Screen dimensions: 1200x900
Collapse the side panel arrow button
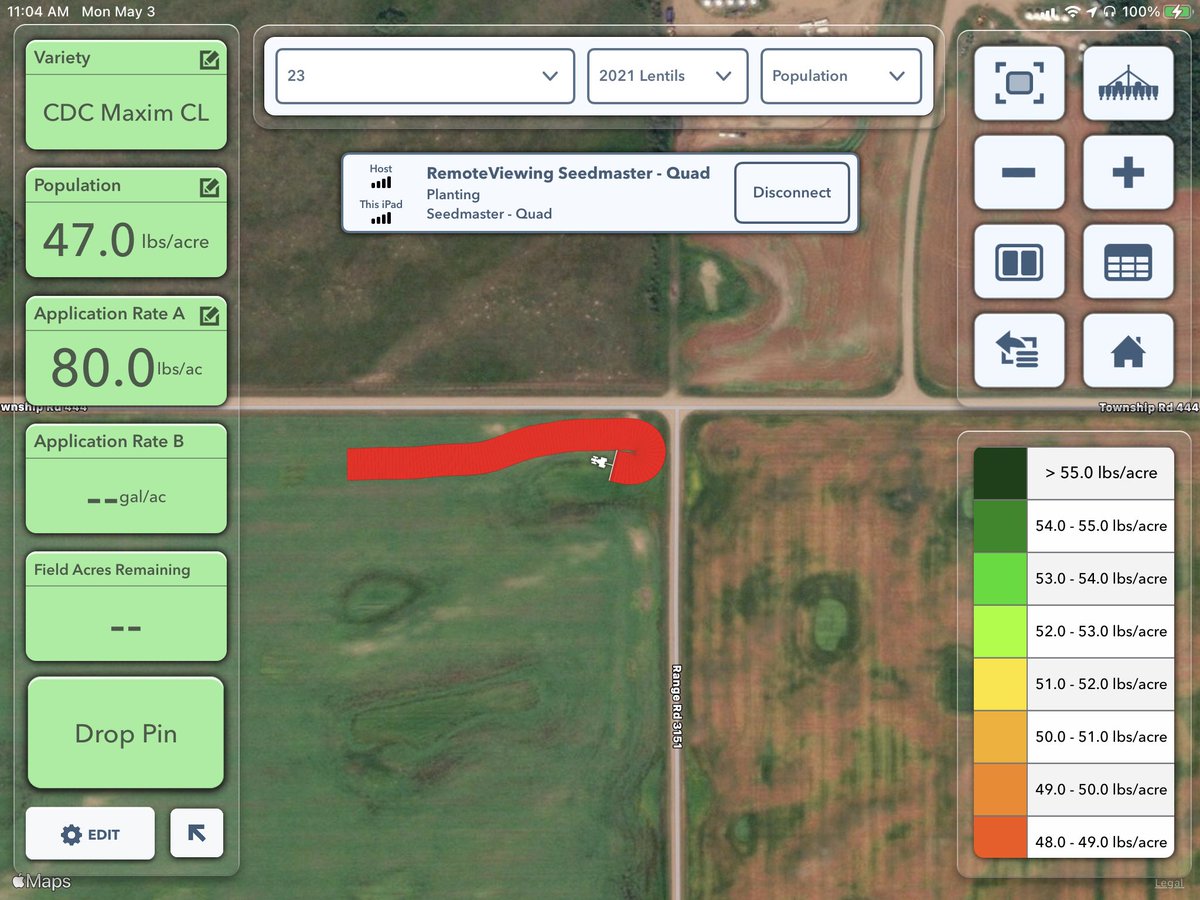point(197,833)
